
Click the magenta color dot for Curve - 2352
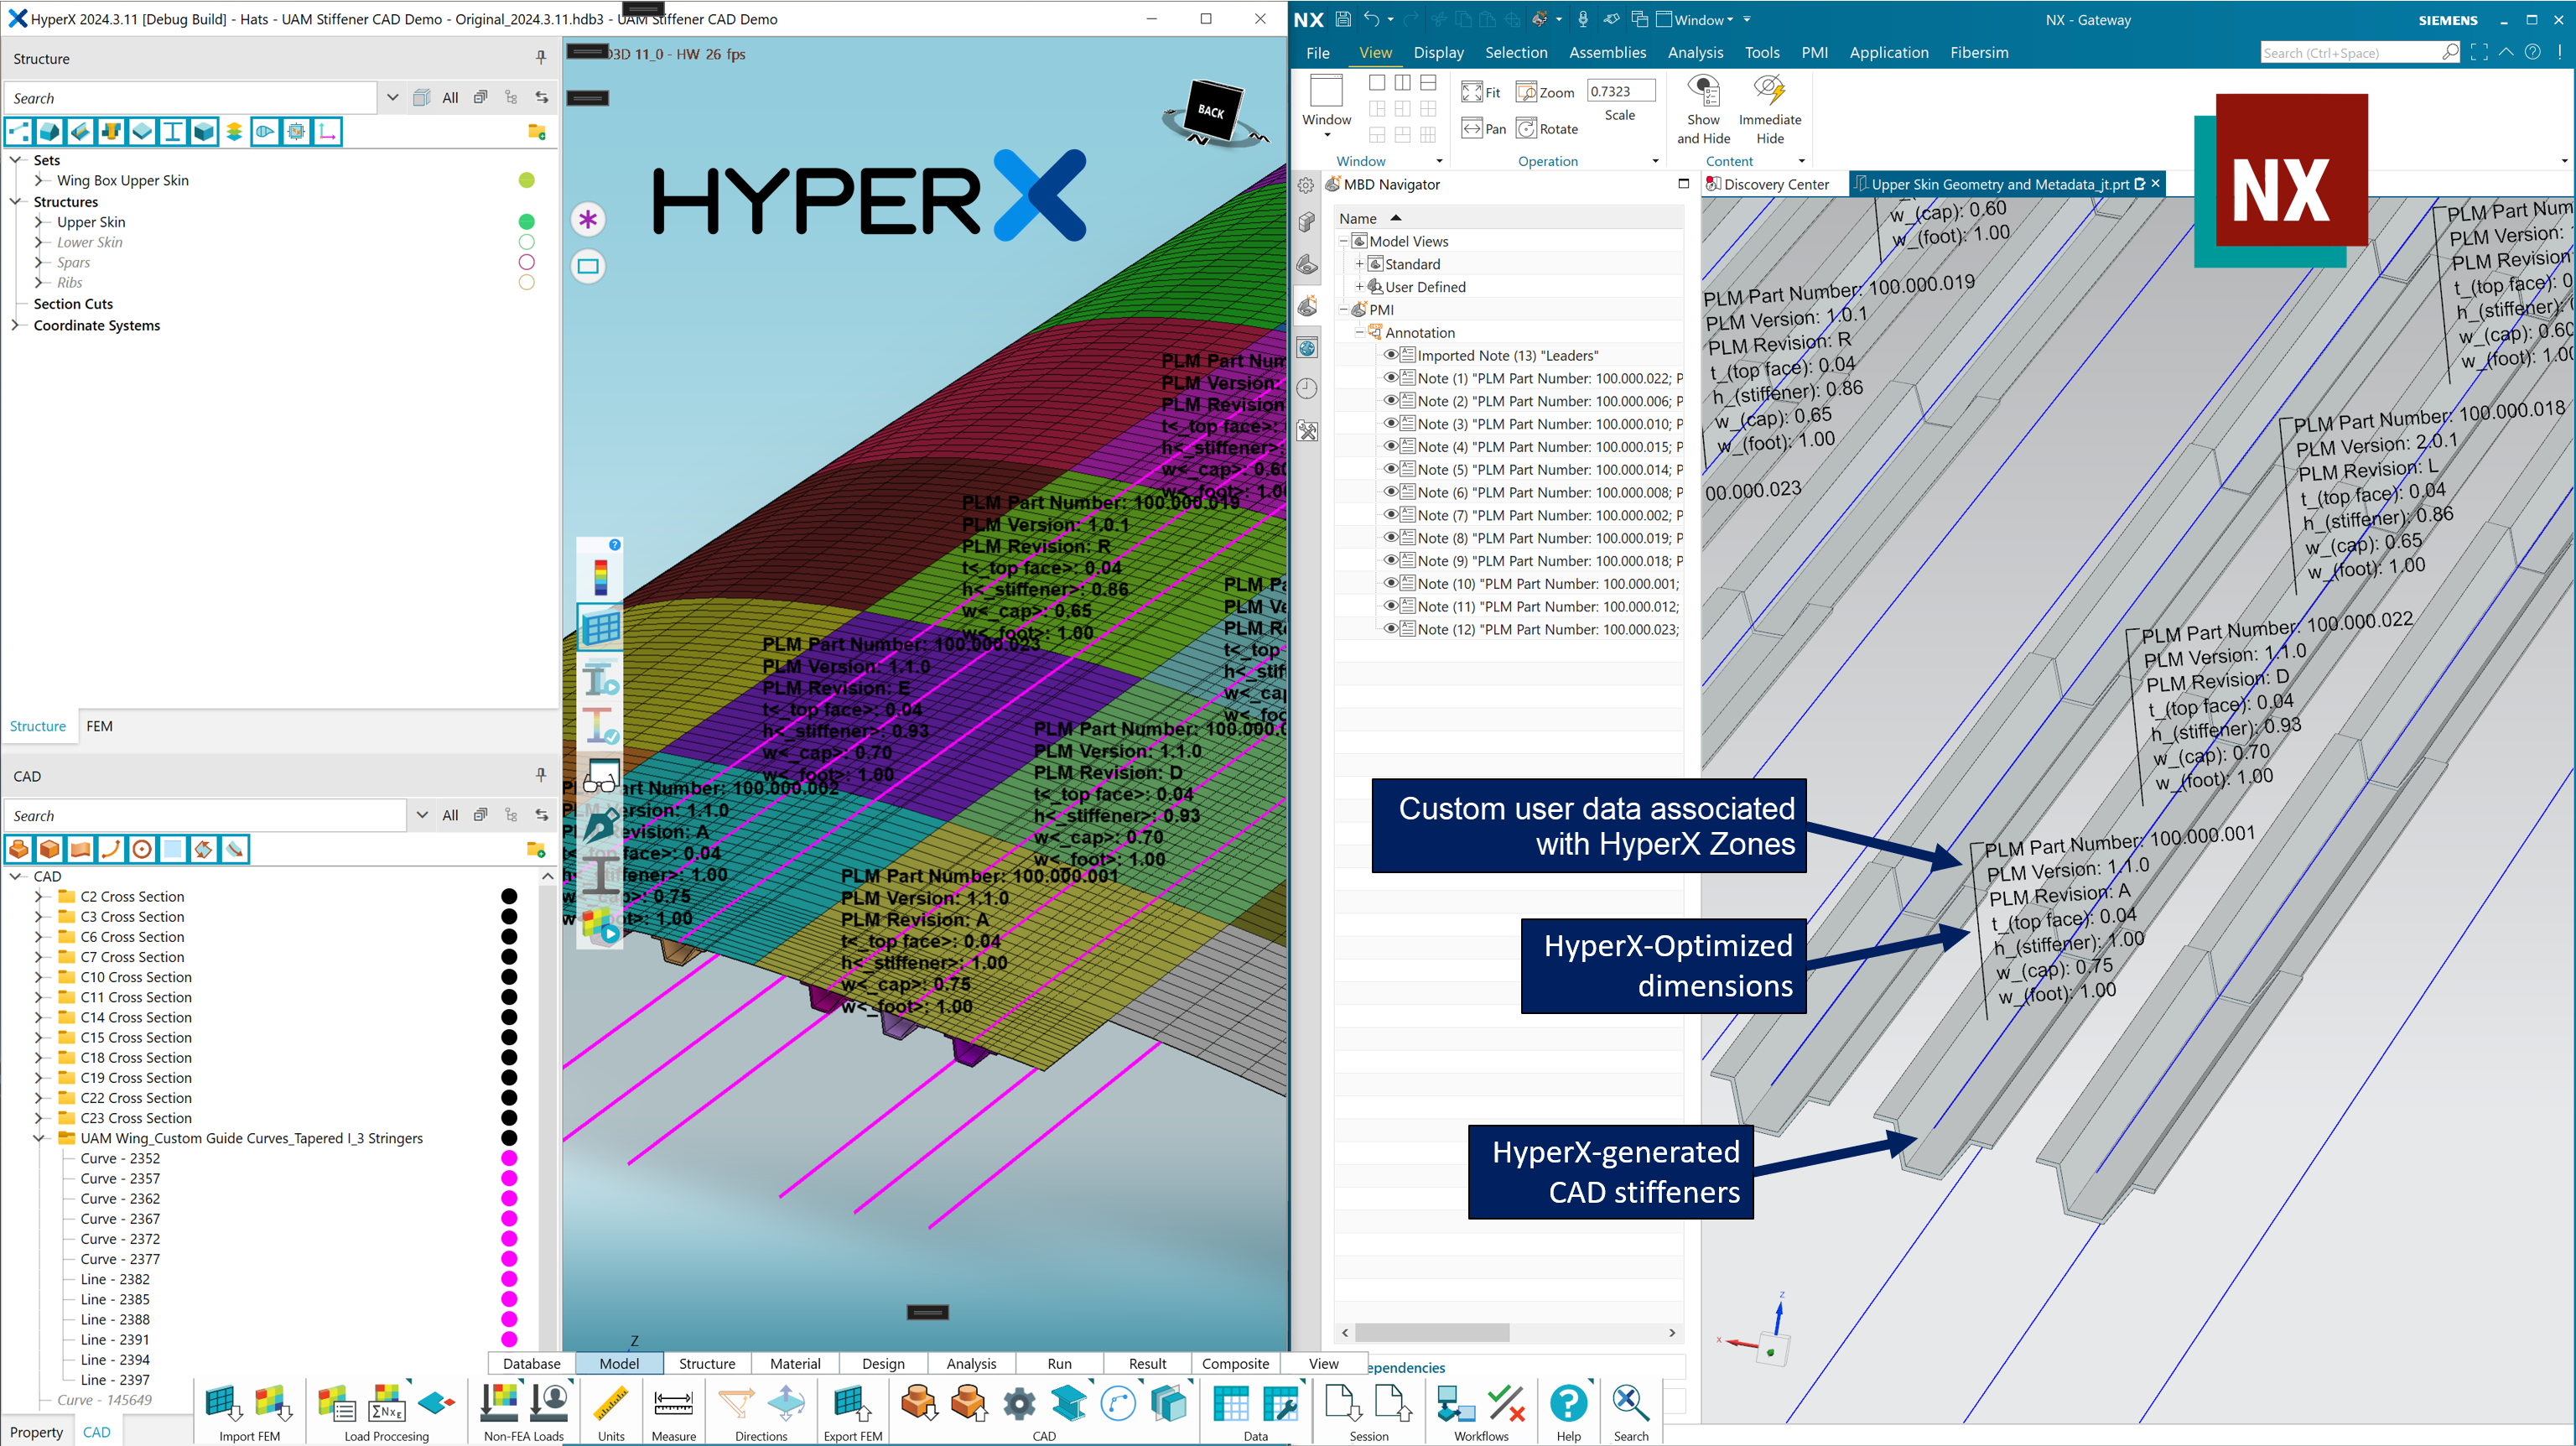[509, 1158]
